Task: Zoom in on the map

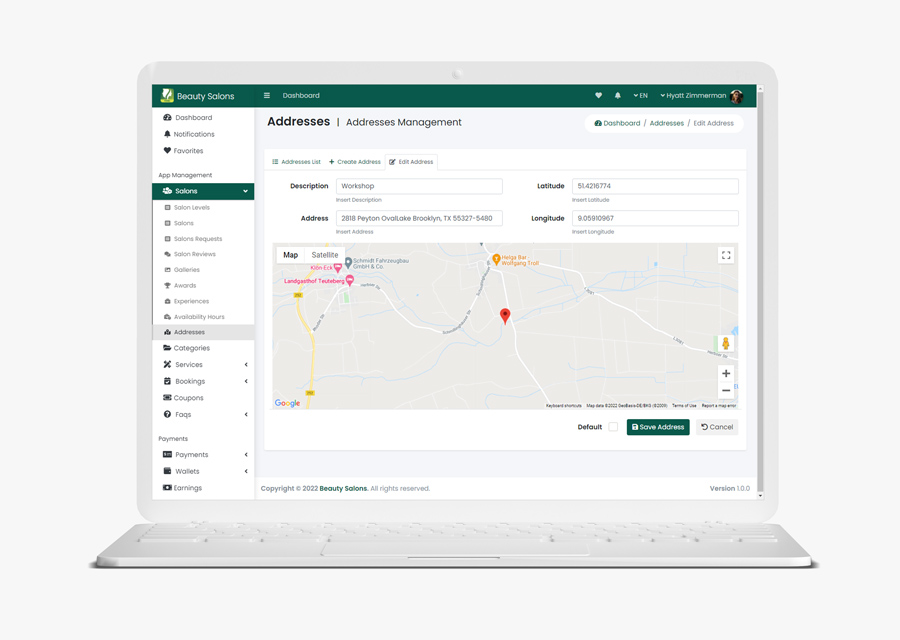Action: (x=726, y=374)
